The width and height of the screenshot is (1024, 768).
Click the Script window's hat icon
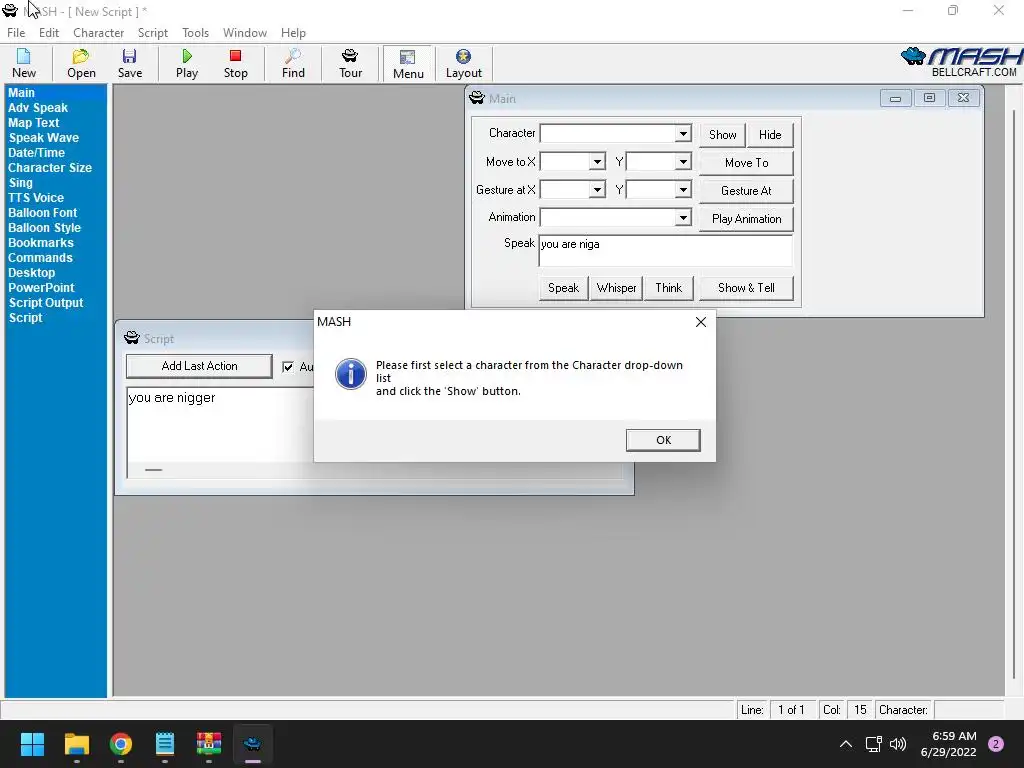pyautogui.click(x=132, y=338)
